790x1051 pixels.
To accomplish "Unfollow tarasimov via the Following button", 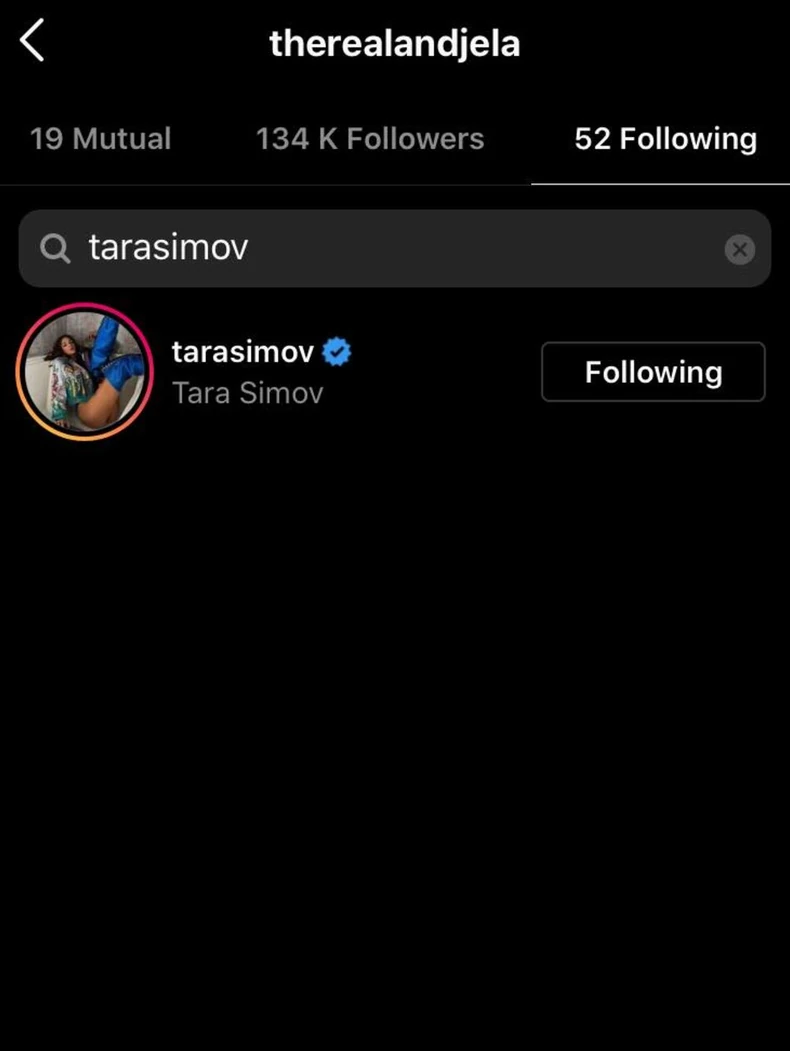I will tap(653, 372).
